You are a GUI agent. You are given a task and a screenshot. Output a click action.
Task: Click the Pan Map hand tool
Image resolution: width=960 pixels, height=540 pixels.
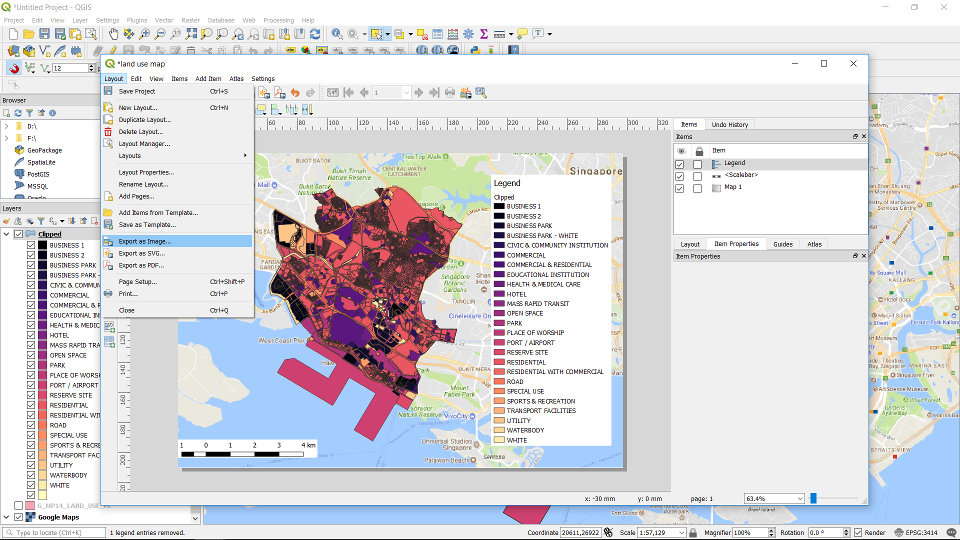113,34
